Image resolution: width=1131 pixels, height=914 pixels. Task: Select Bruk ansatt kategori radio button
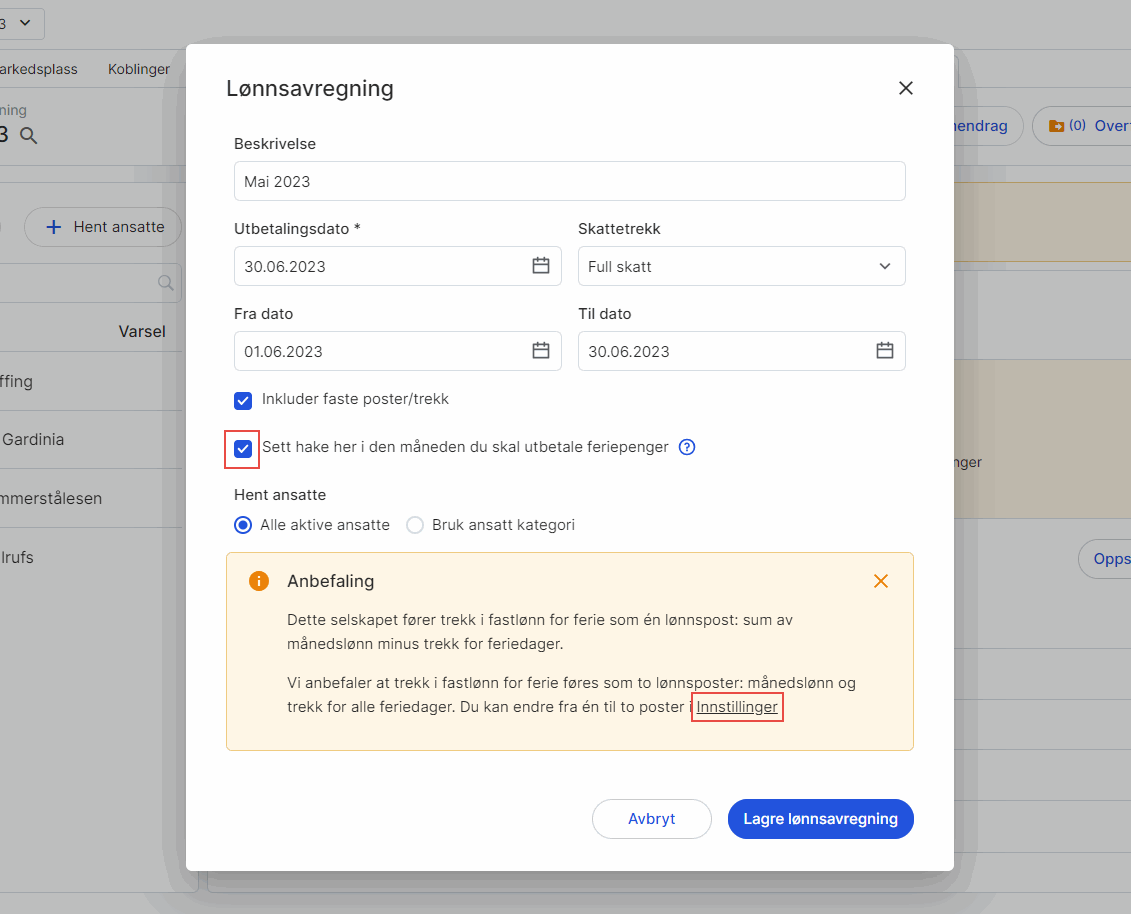tap(415, 525)
